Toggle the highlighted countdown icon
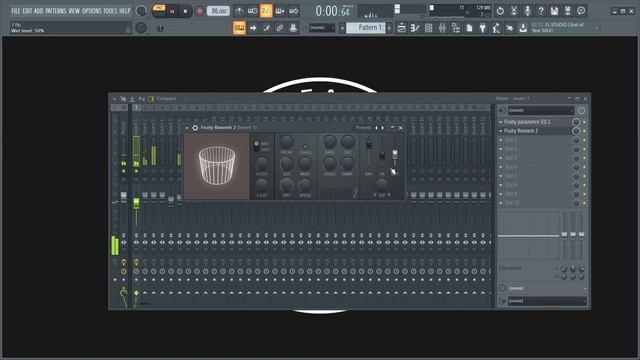The image size is (640, 360). point(266,11)
